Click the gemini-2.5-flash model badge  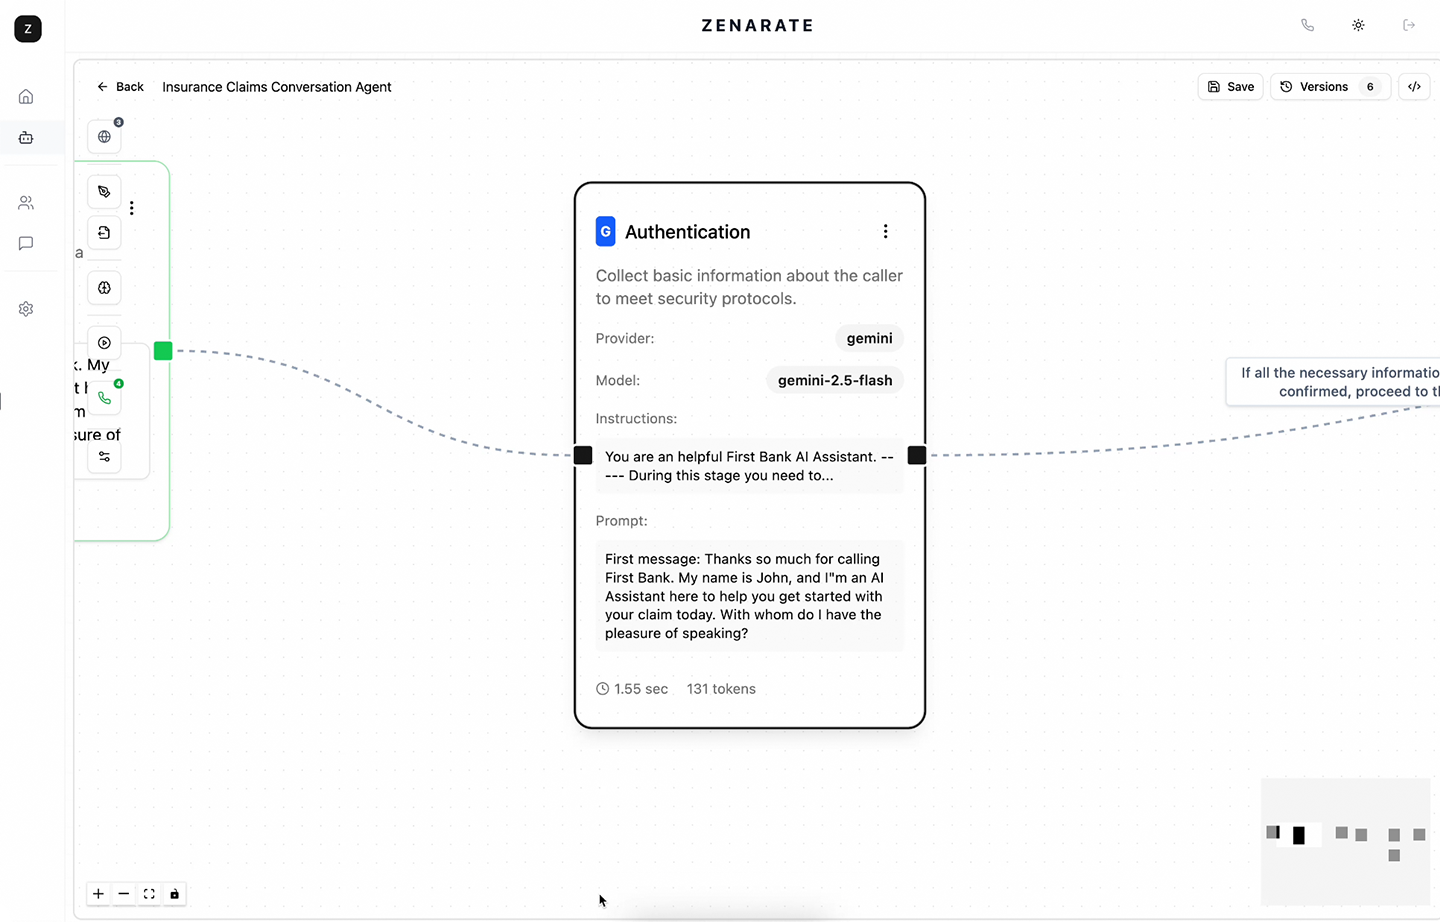835,381
